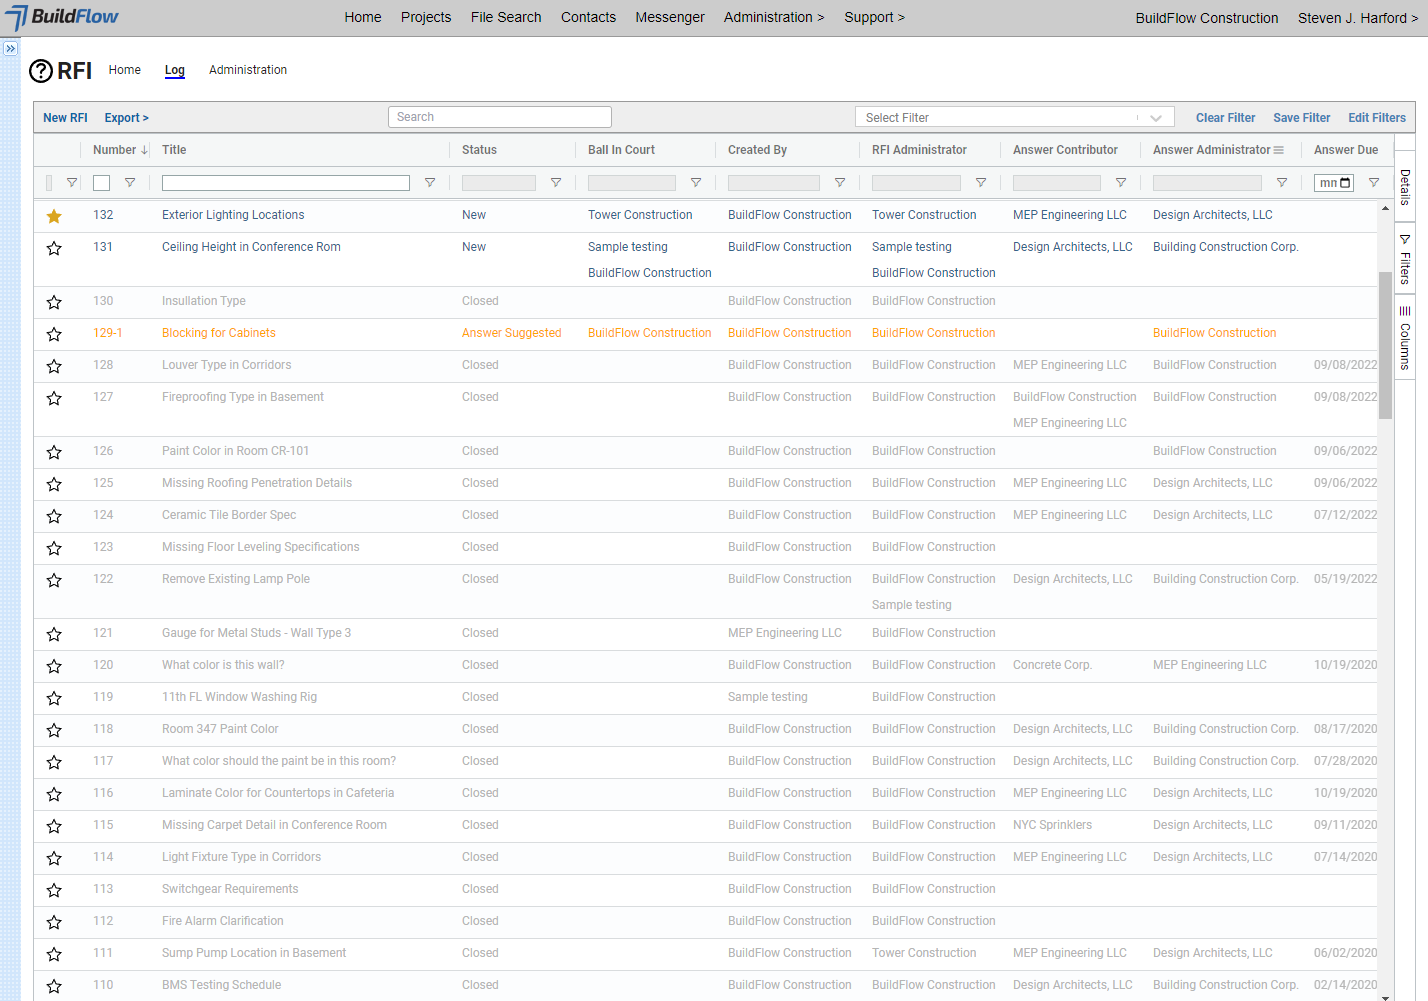Screen dimensions: 1428x1001
Task: Click the Save Filter link
Action: pyautogui.click(x=1302, y=118)
